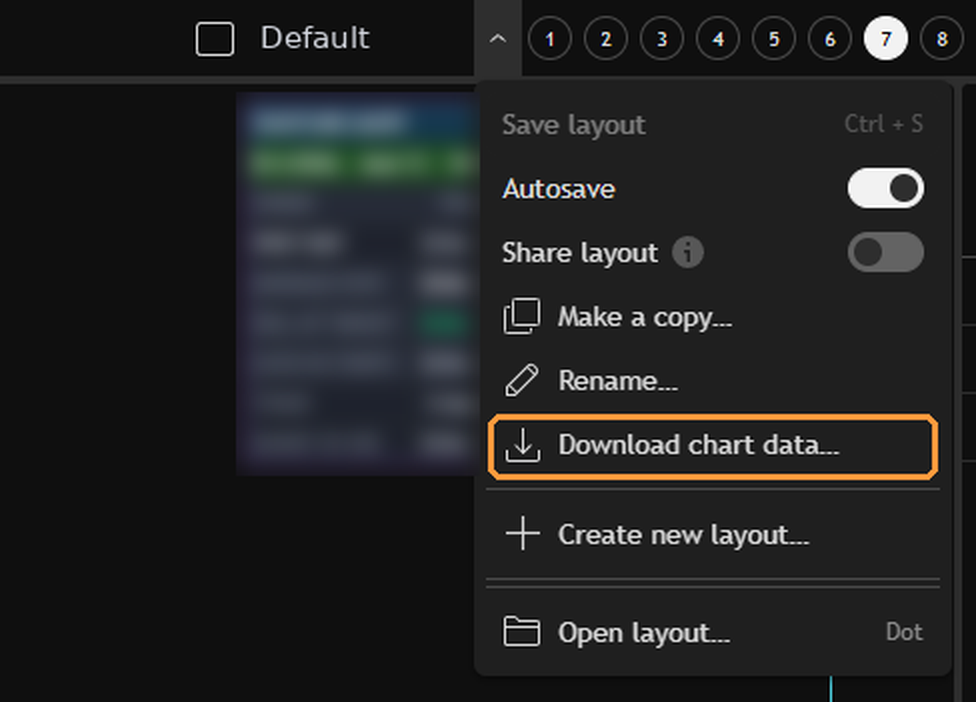Click the blurred chart preview thumbnail

pyautogui.click(x=356, y=284)
